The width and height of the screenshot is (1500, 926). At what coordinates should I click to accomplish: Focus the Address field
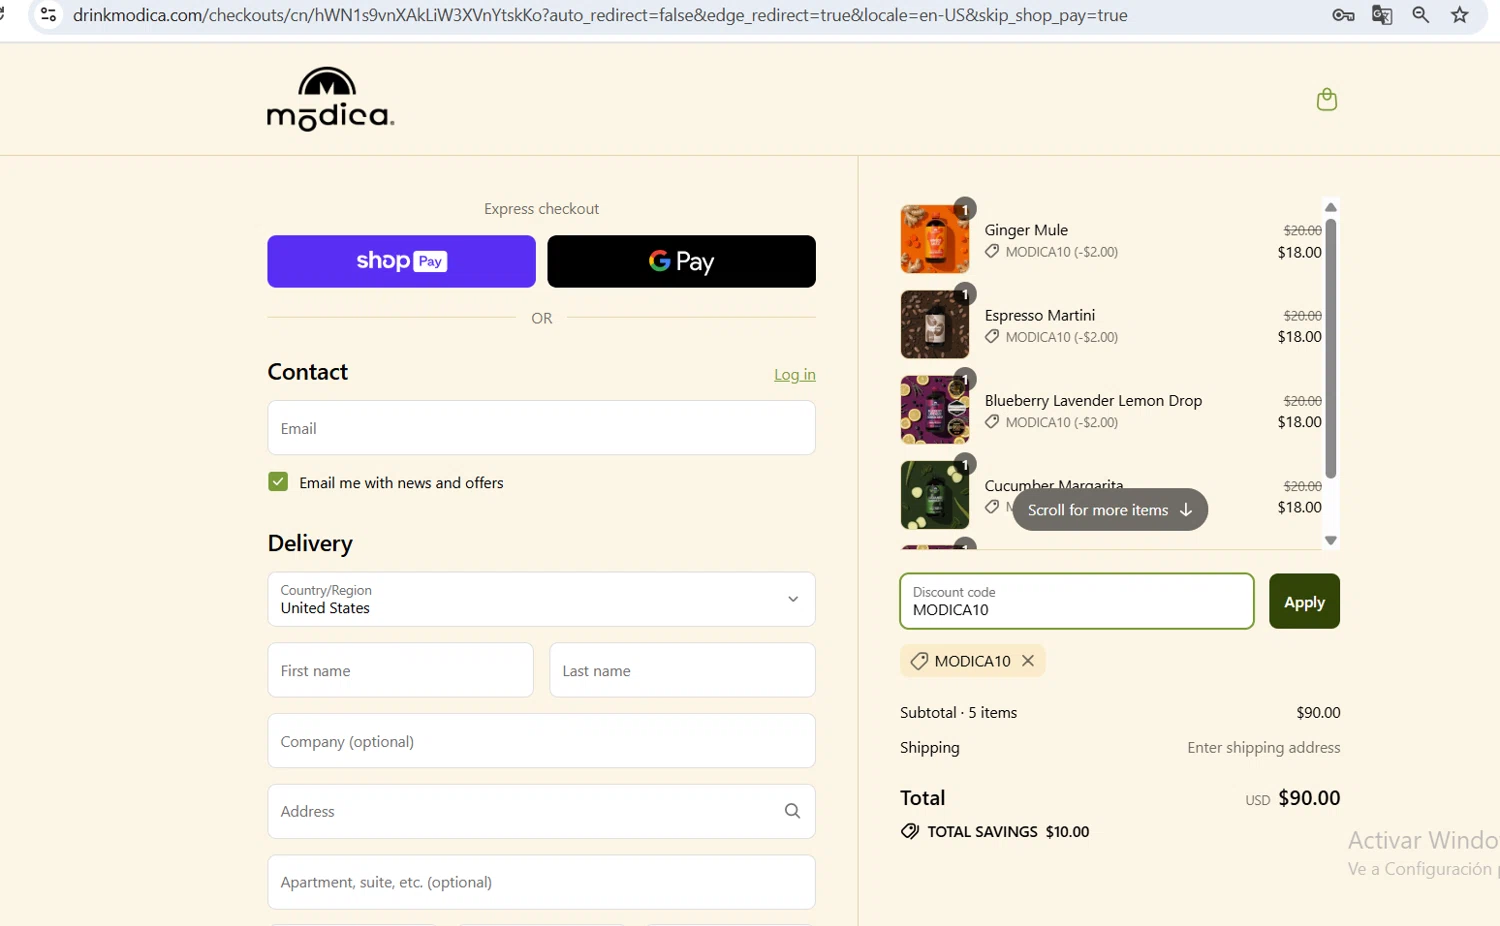pyautogui.click(x=541, y=811)
